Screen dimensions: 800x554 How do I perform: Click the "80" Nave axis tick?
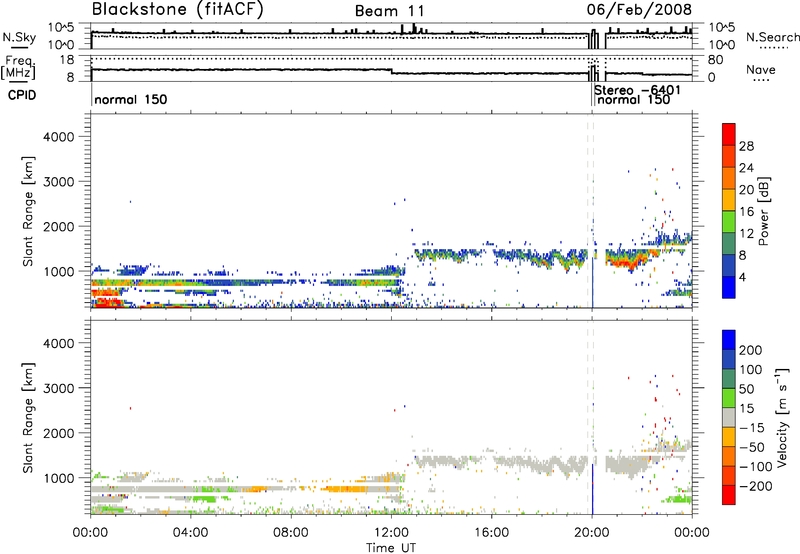pos(715,60)
